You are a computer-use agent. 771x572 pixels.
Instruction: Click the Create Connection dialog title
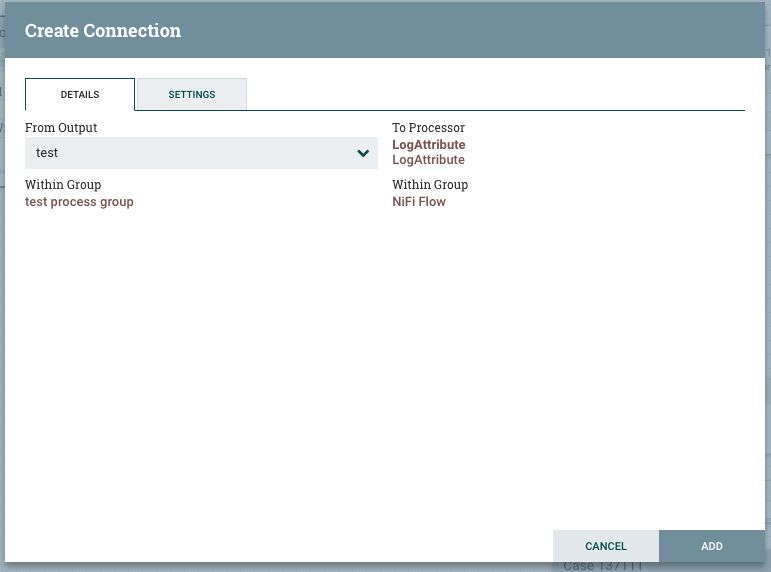point(103,30)
